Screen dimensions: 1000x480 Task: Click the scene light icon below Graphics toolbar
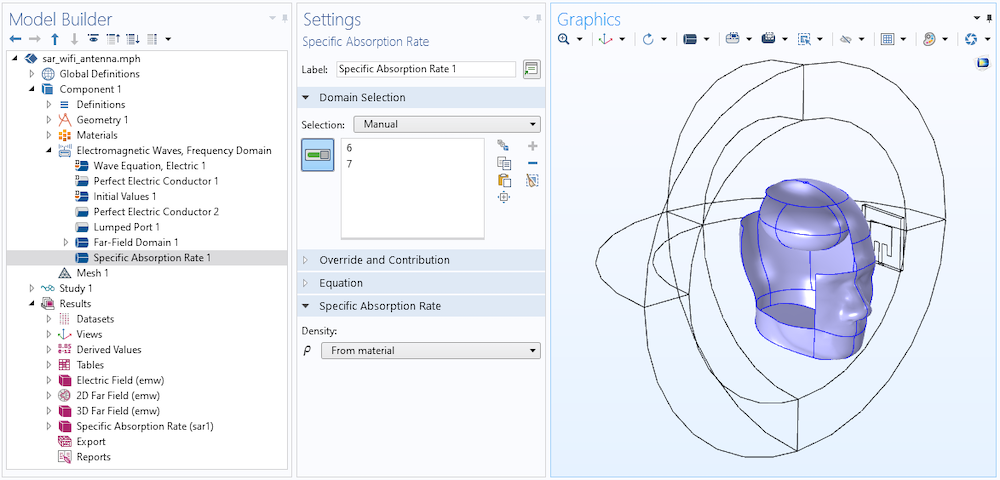click(x=983, y=62)
